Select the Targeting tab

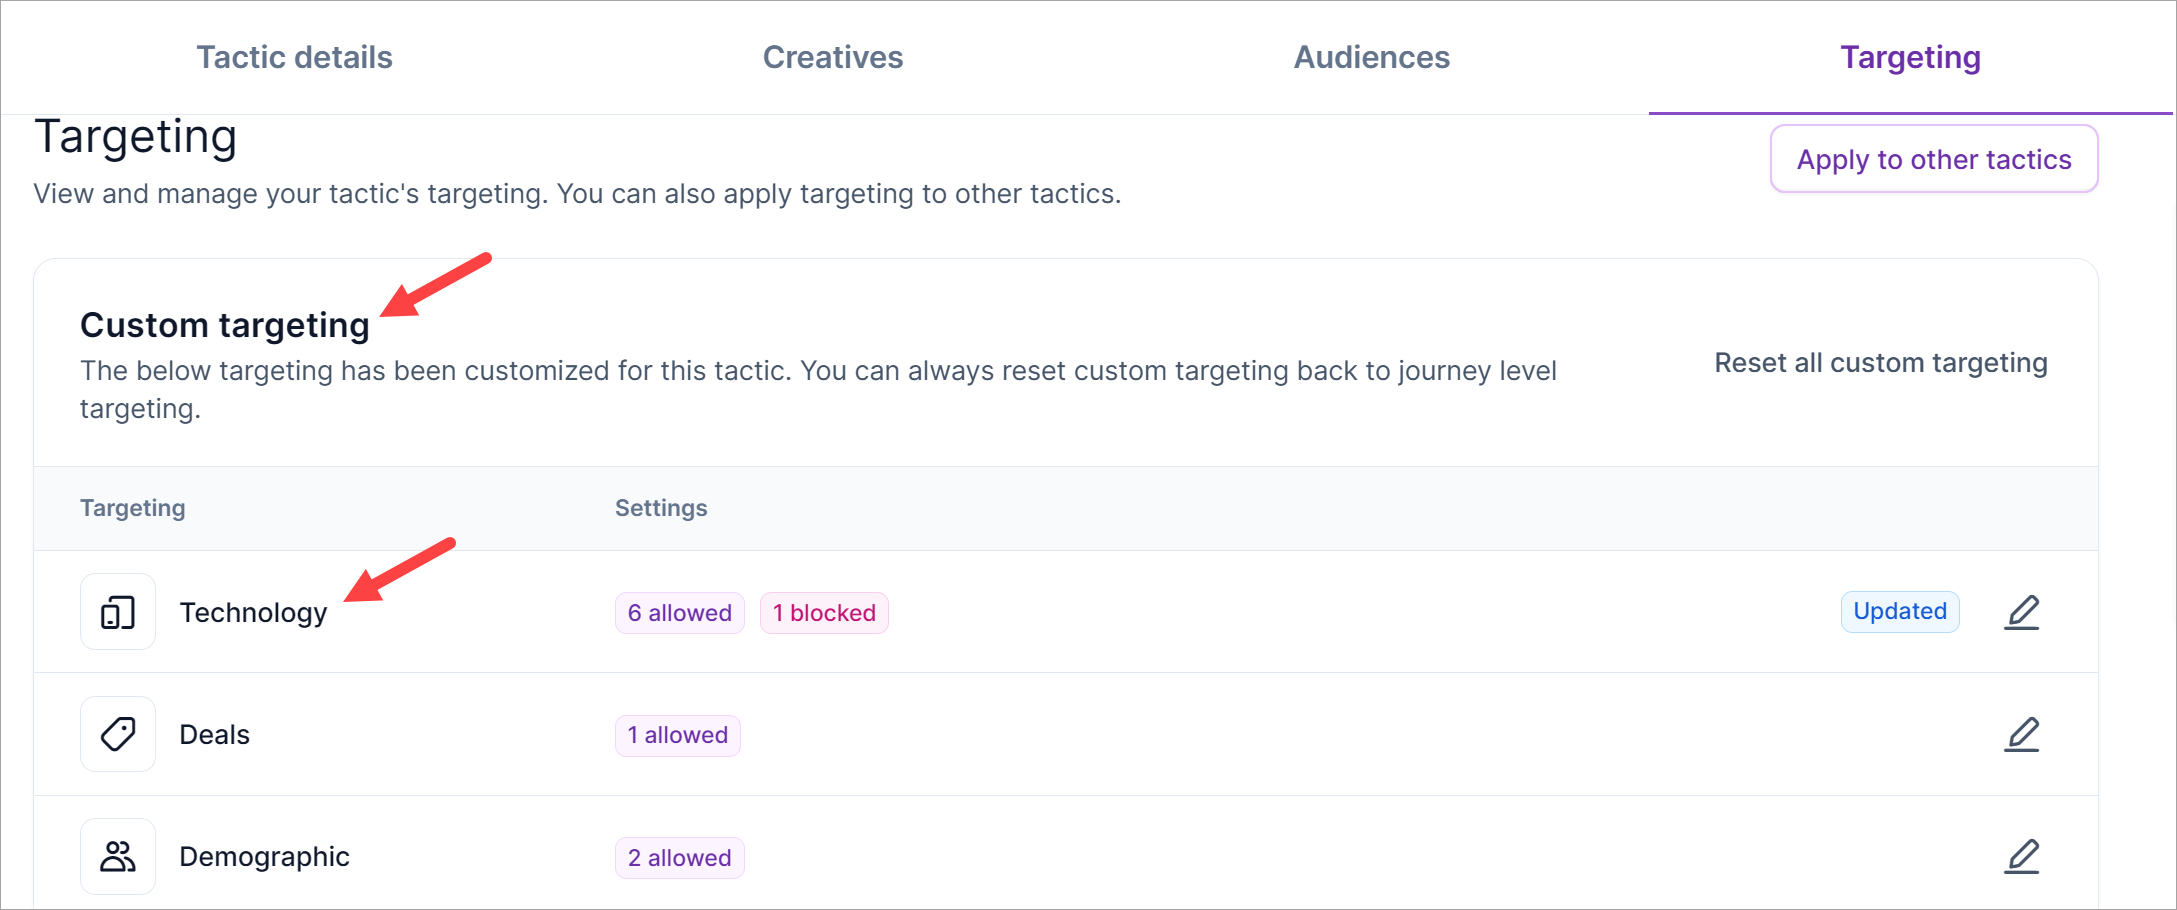click(x=1910, y=57)
